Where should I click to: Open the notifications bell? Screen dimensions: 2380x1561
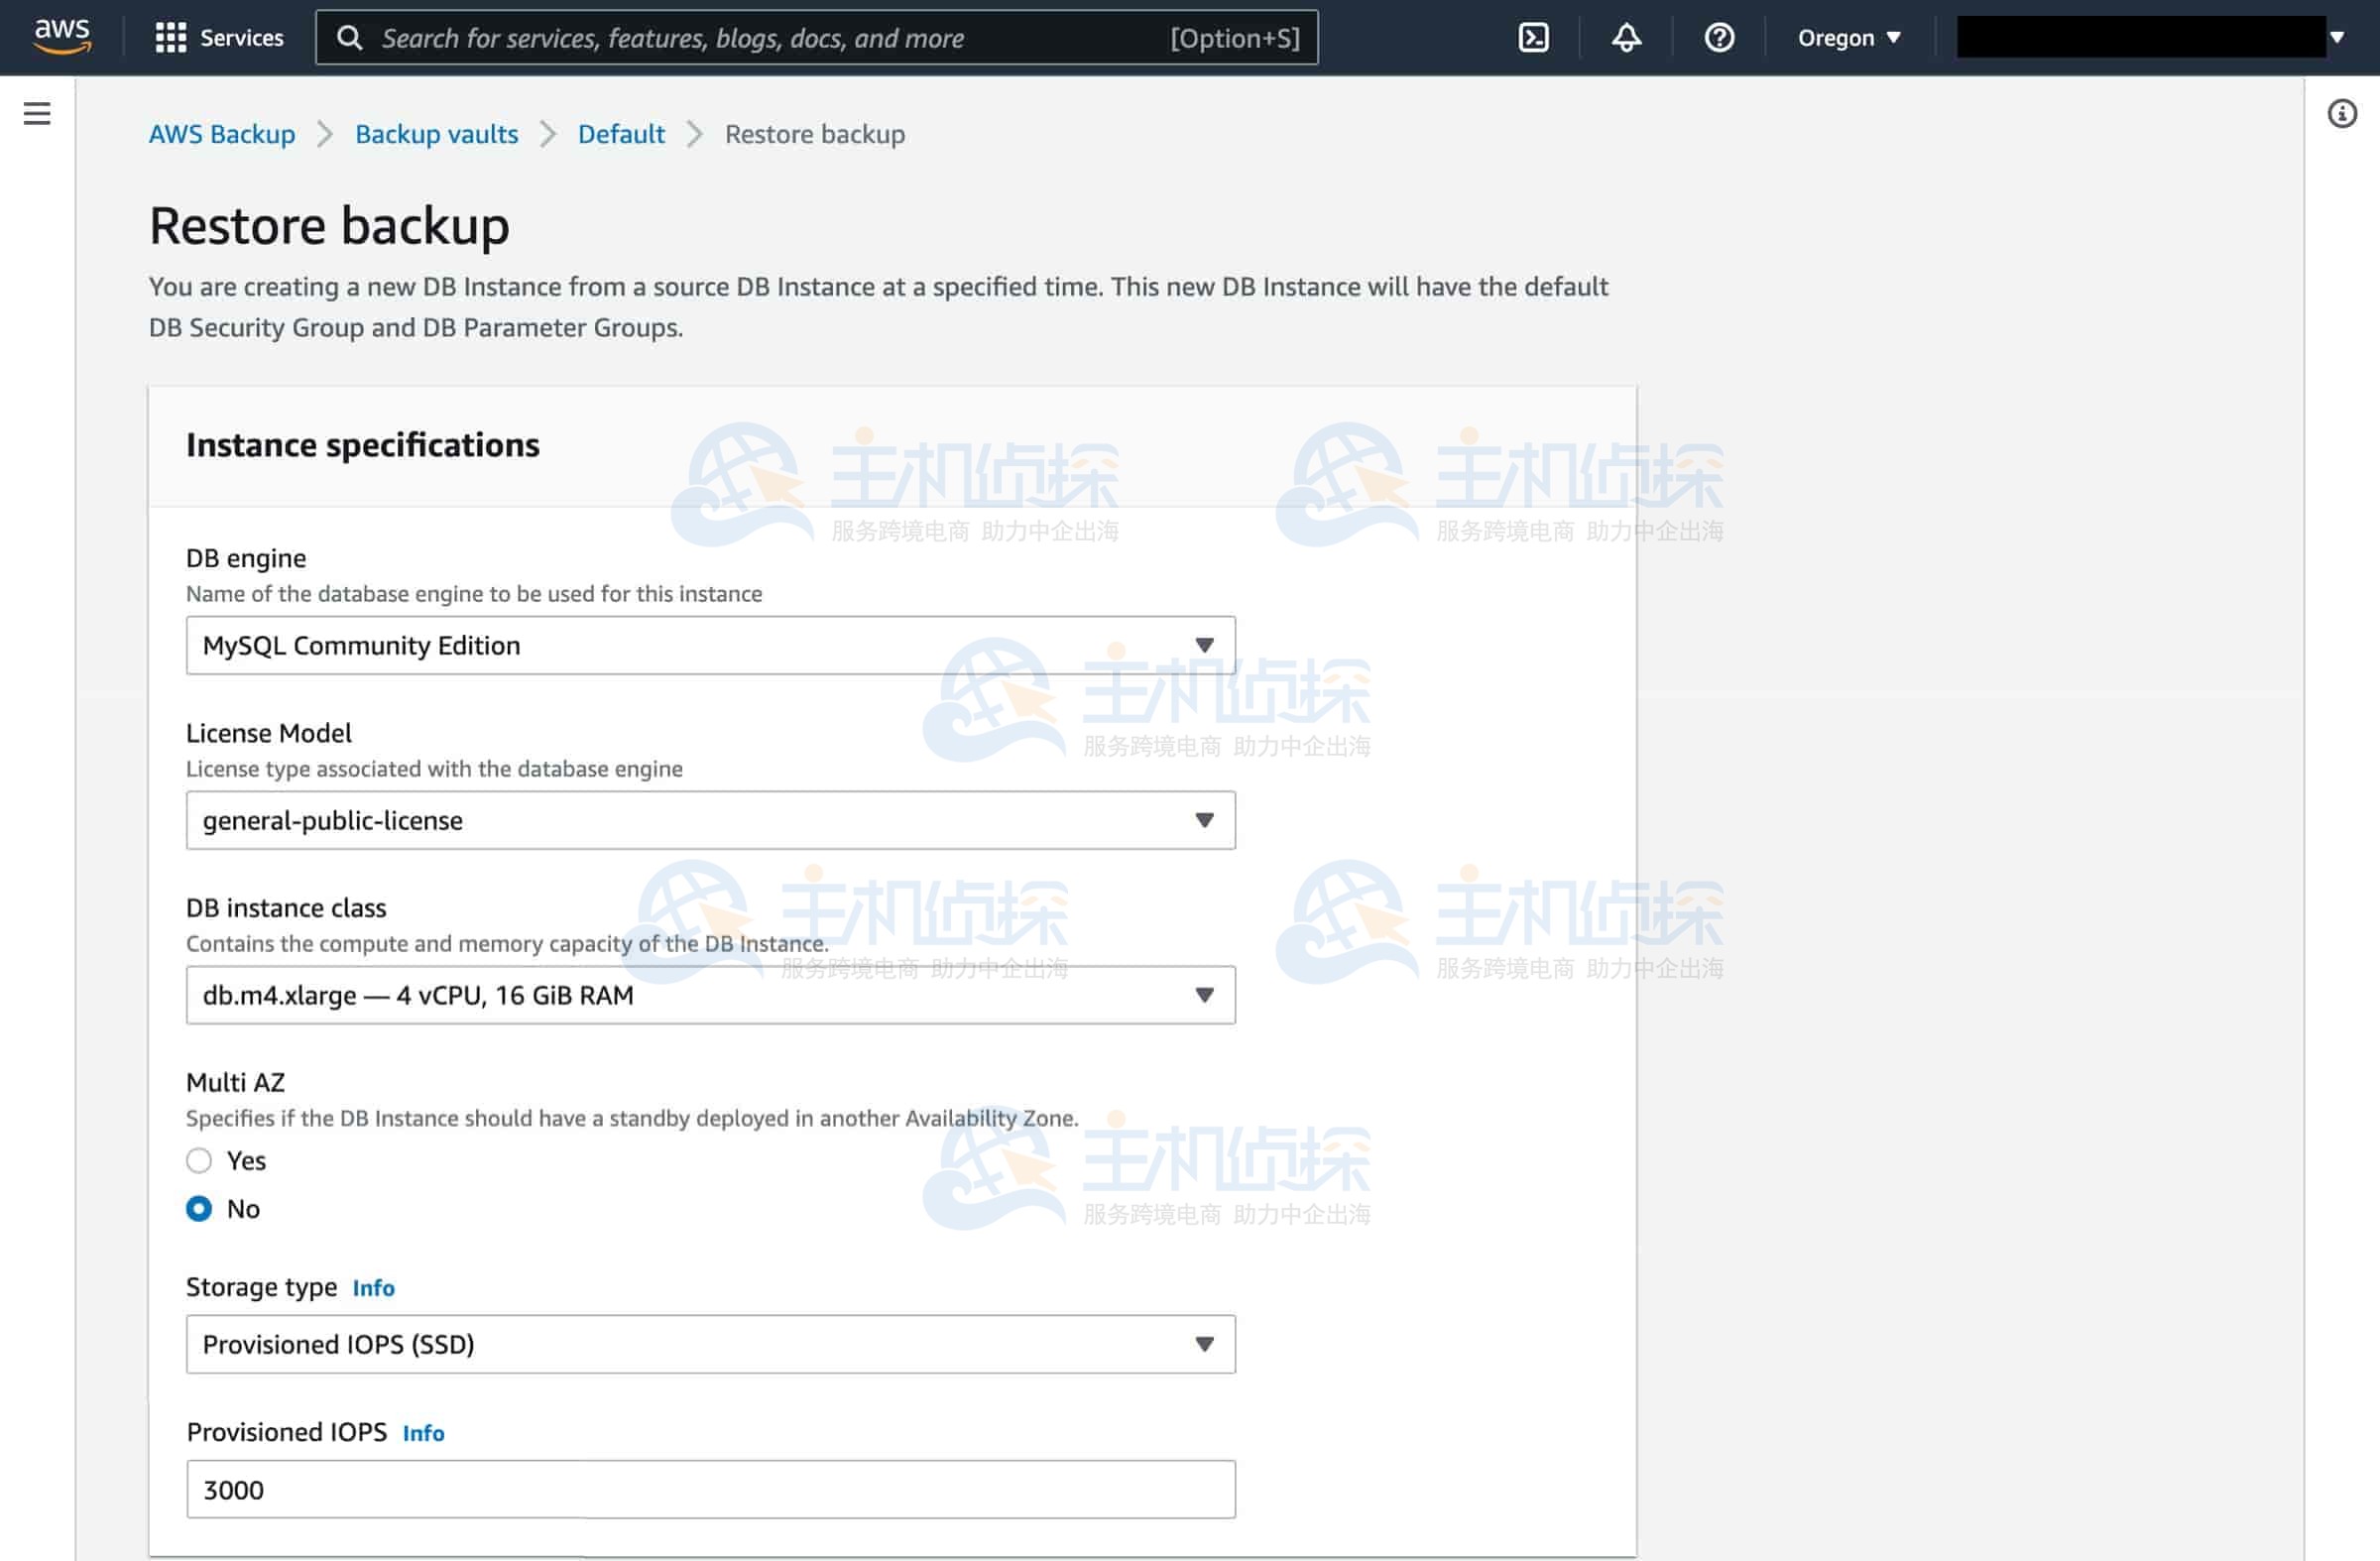click(1626, 38)
